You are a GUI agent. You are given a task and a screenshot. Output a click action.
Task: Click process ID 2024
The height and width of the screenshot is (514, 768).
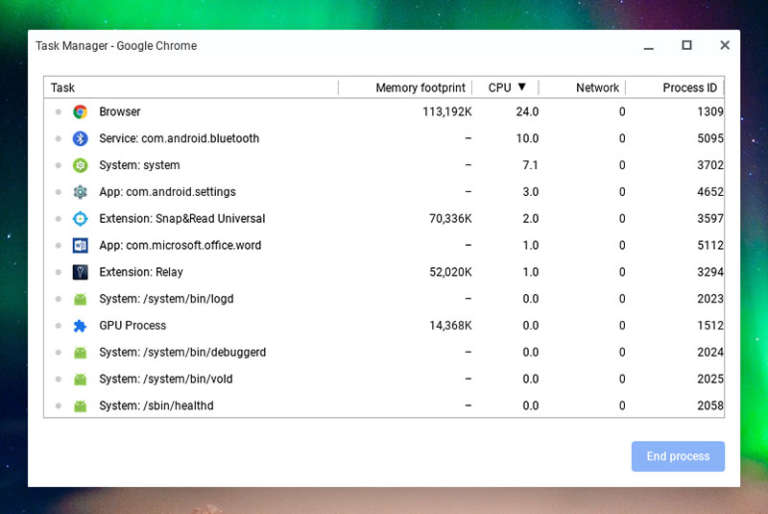[710, 352]
